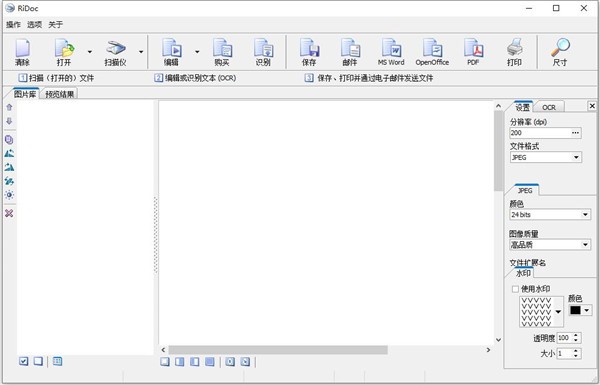The width and height of the screenshot is (600, 385).
Task: Click the 打印 (Print) icon
Action: [514, 52]
